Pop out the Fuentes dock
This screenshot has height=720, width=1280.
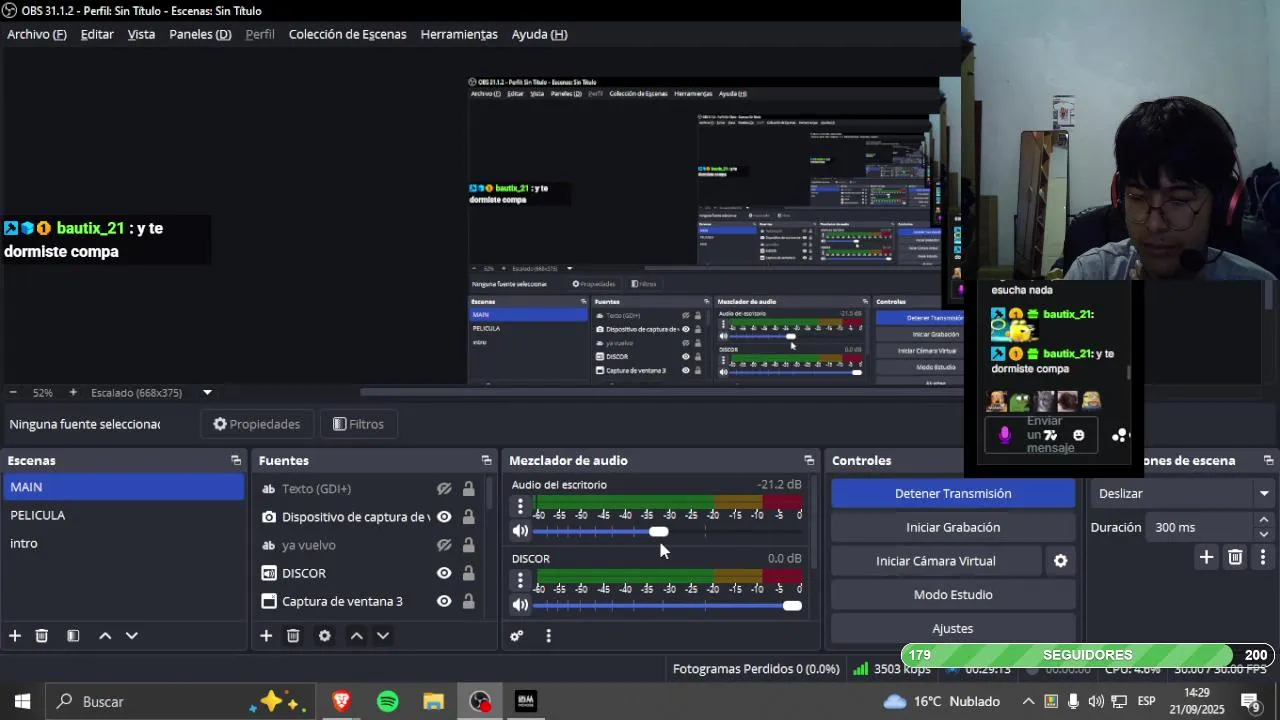(x=487, y=461)
